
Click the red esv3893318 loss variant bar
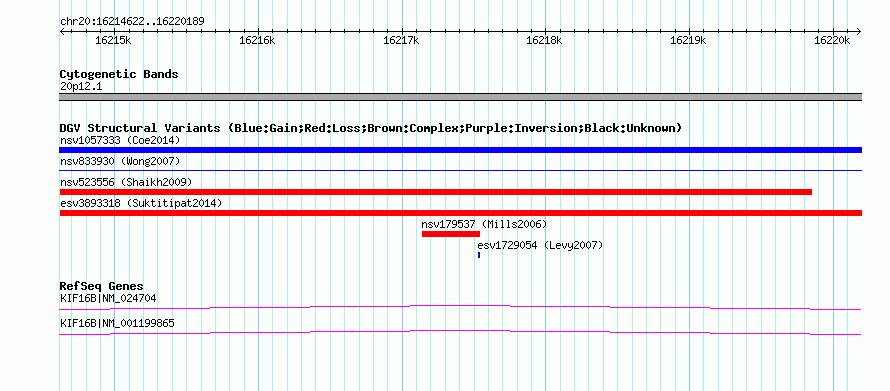[x=460, y=213]
